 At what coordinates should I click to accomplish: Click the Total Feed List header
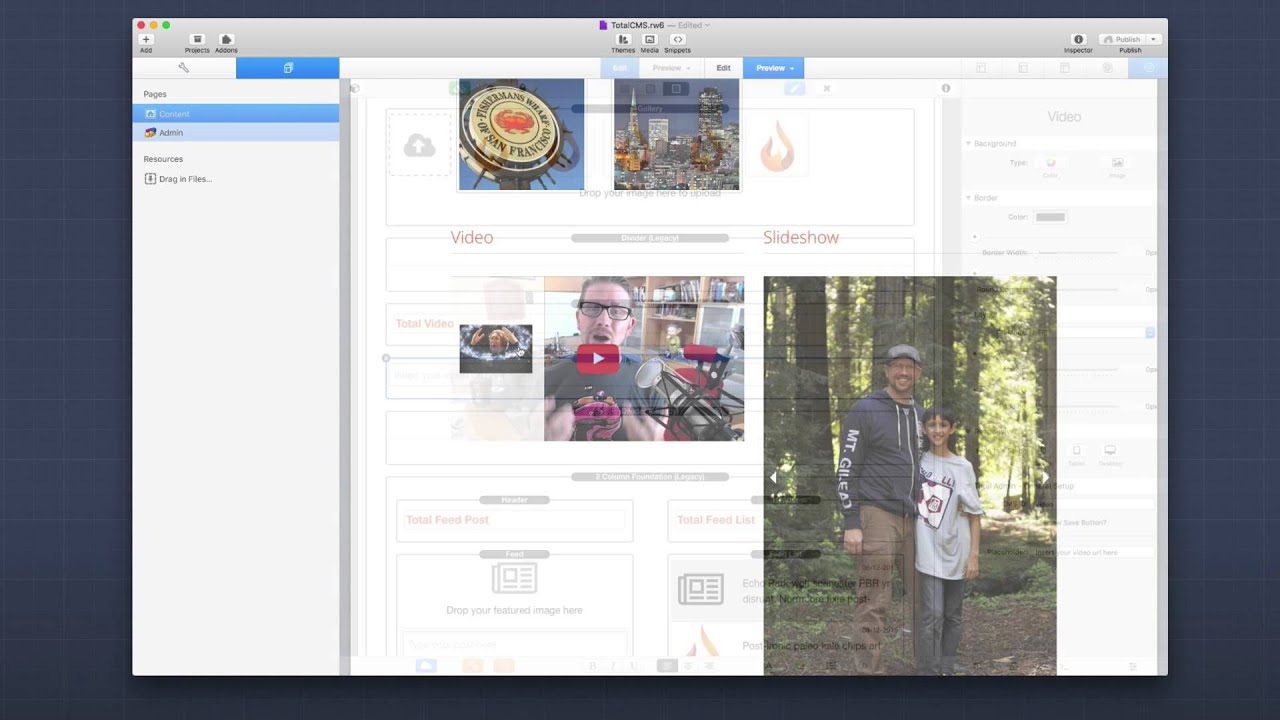click(716, 520)
